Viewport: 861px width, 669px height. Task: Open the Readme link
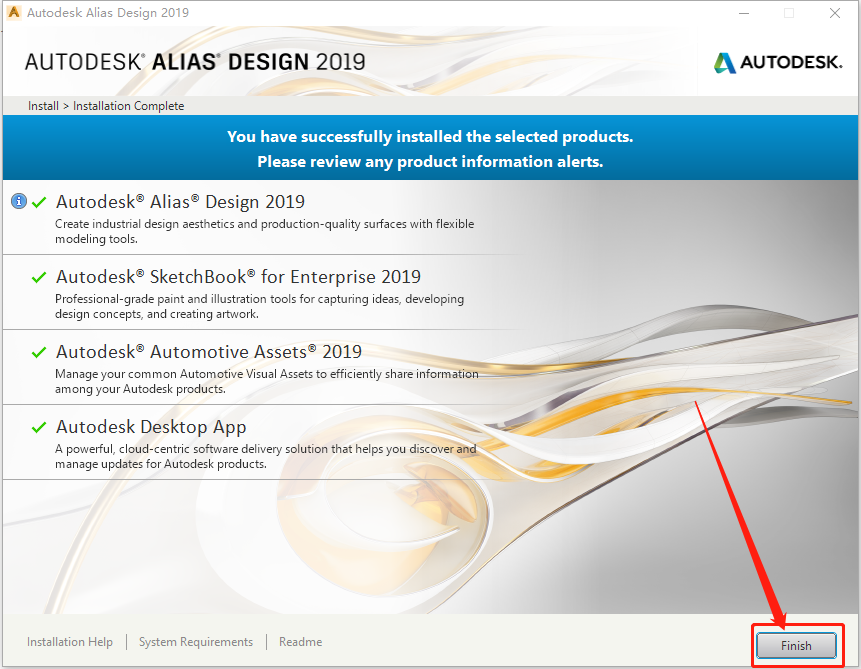300,642
